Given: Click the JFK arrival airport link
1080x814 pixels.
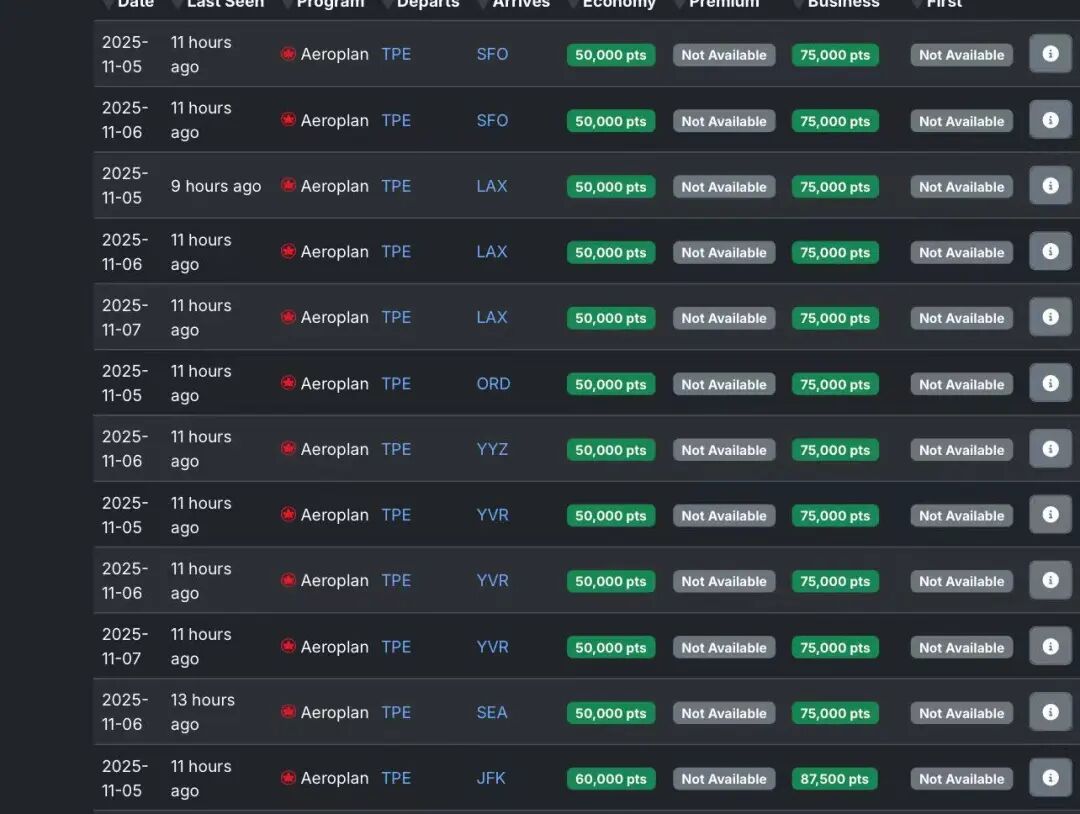Looking at the screenshot, I should point(491,778).
